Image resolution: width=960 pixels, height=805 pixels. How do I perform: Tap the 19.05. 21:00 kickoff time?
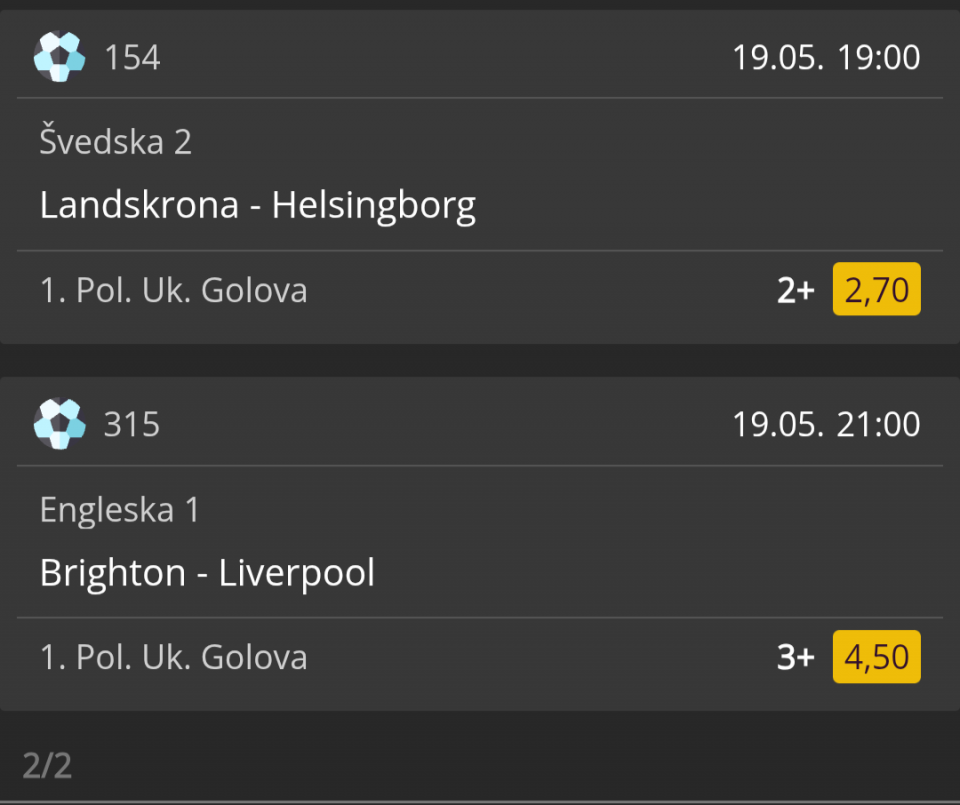tap(827, 424)
